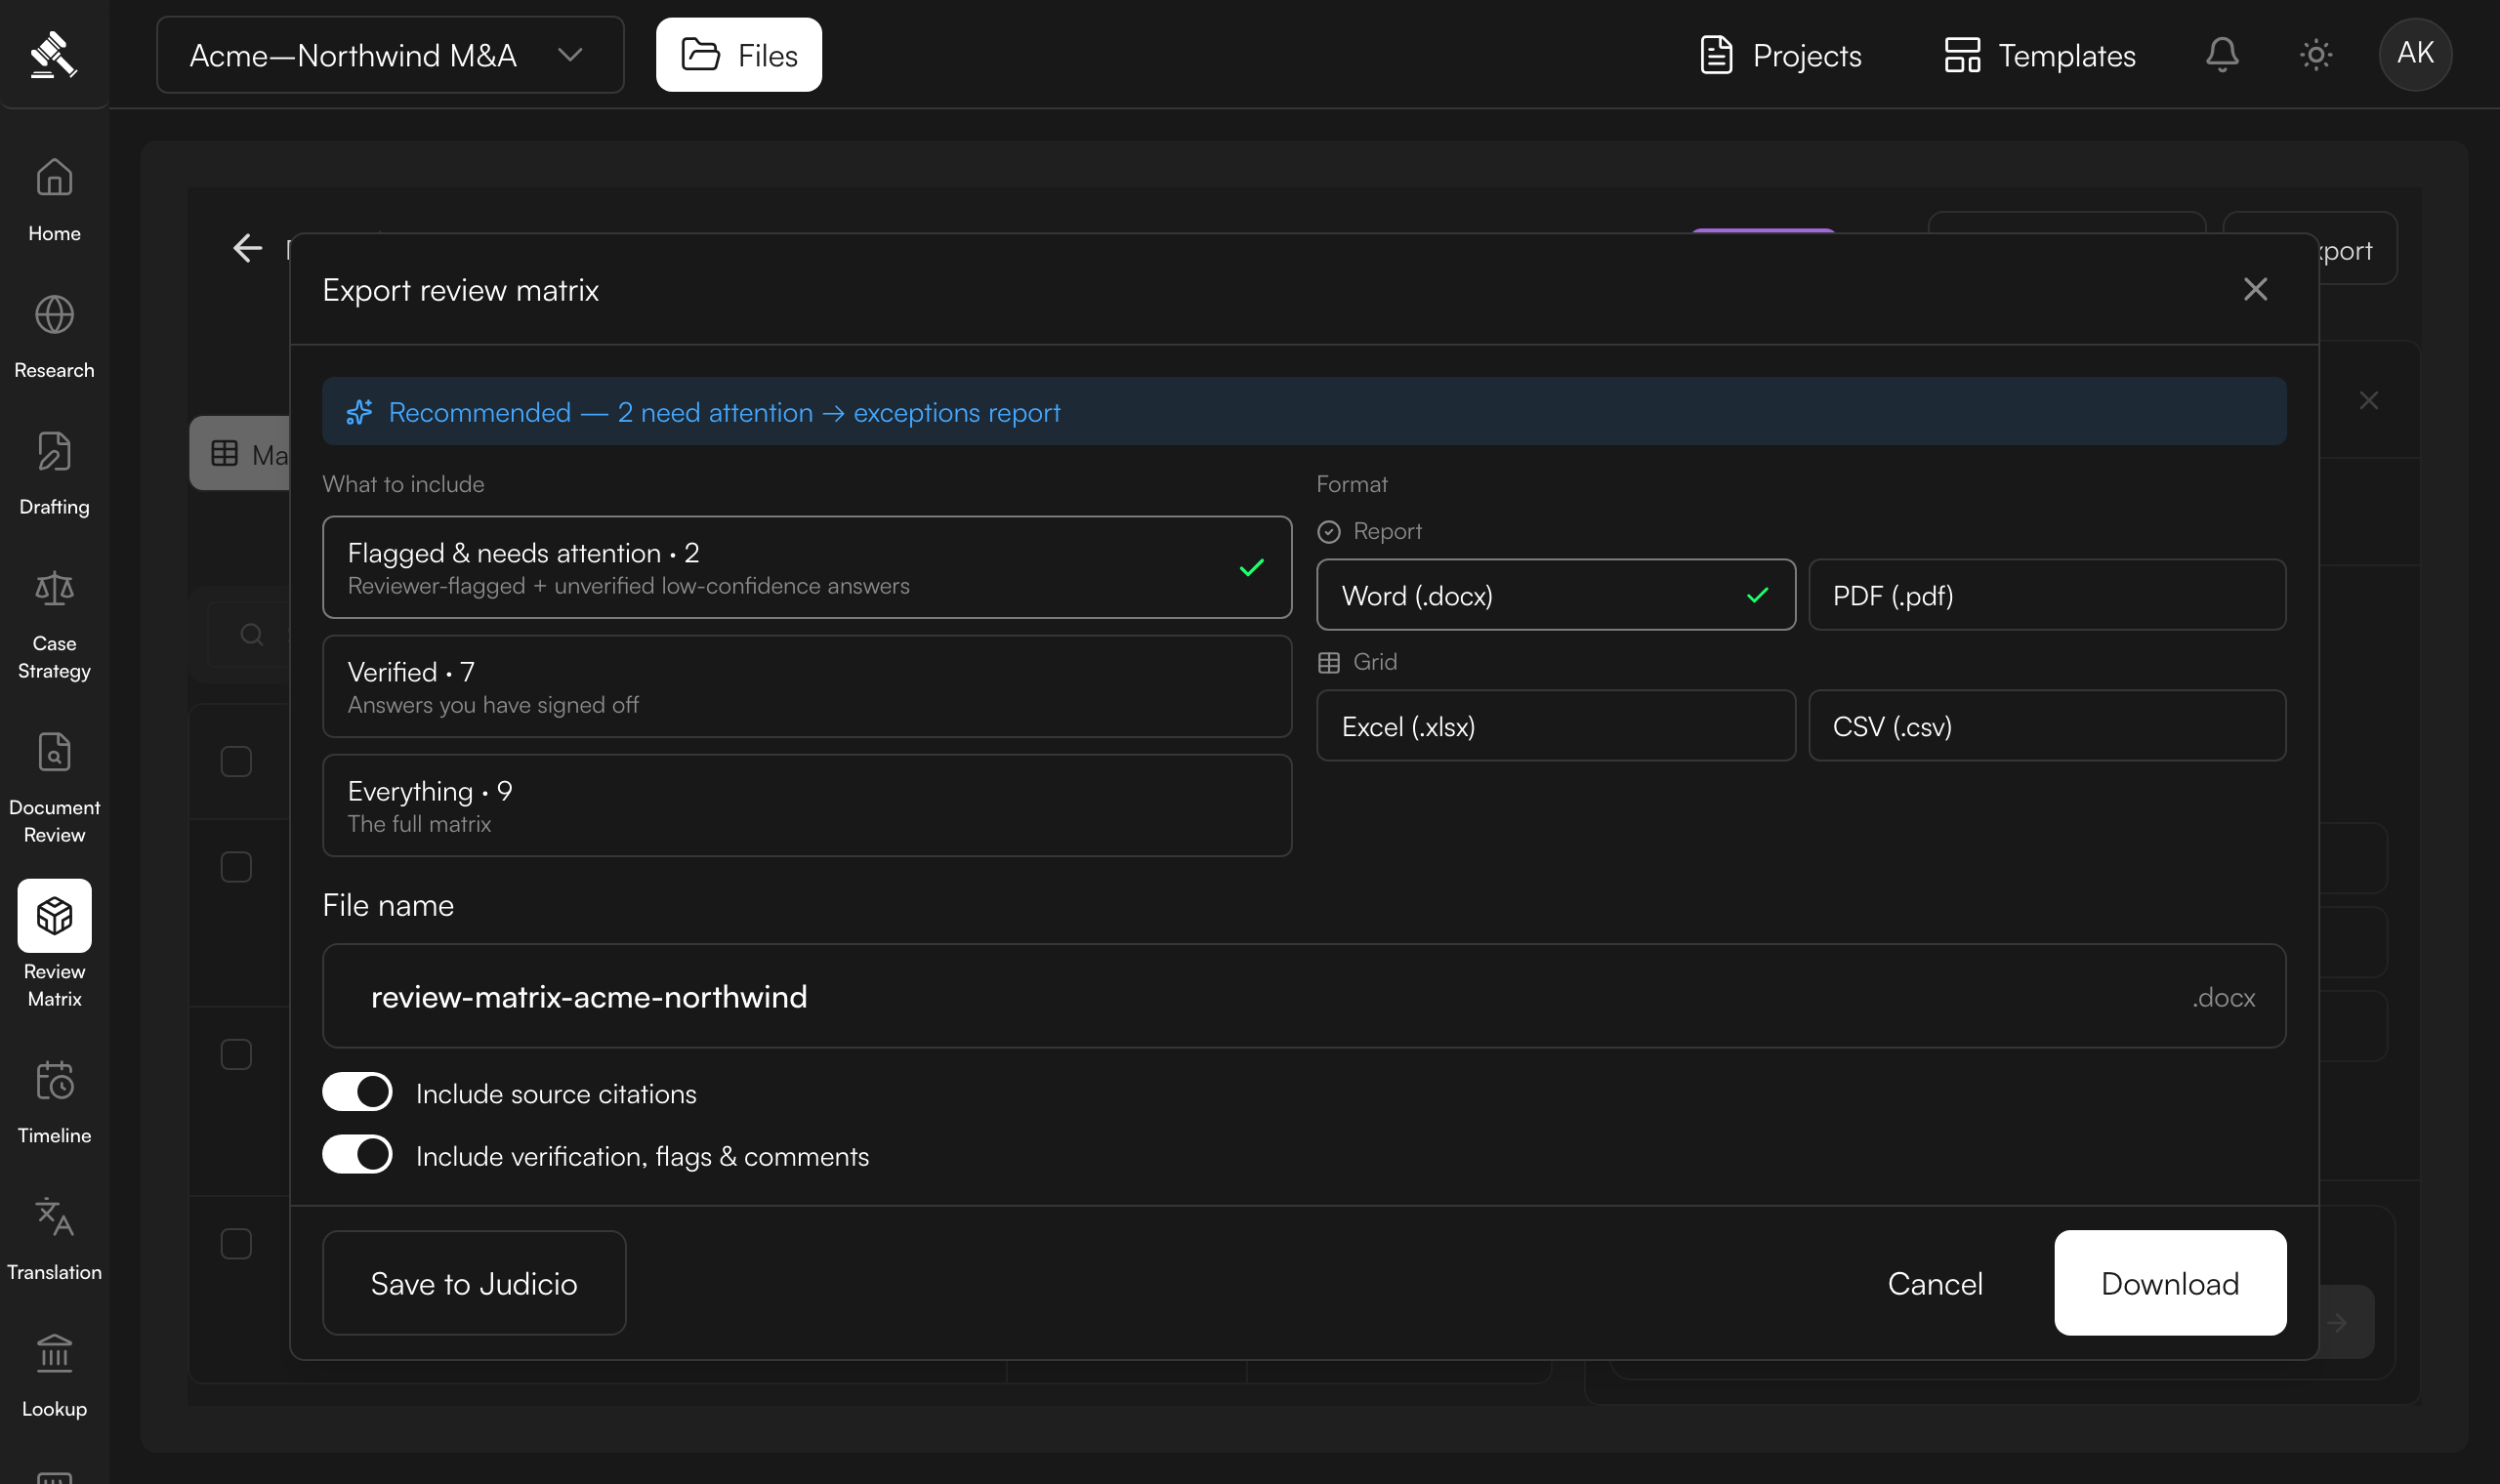The width and height of the screenshot is (2500, 1484).
Task: Select Flagged & needs attention option
Action: [807, 567]
